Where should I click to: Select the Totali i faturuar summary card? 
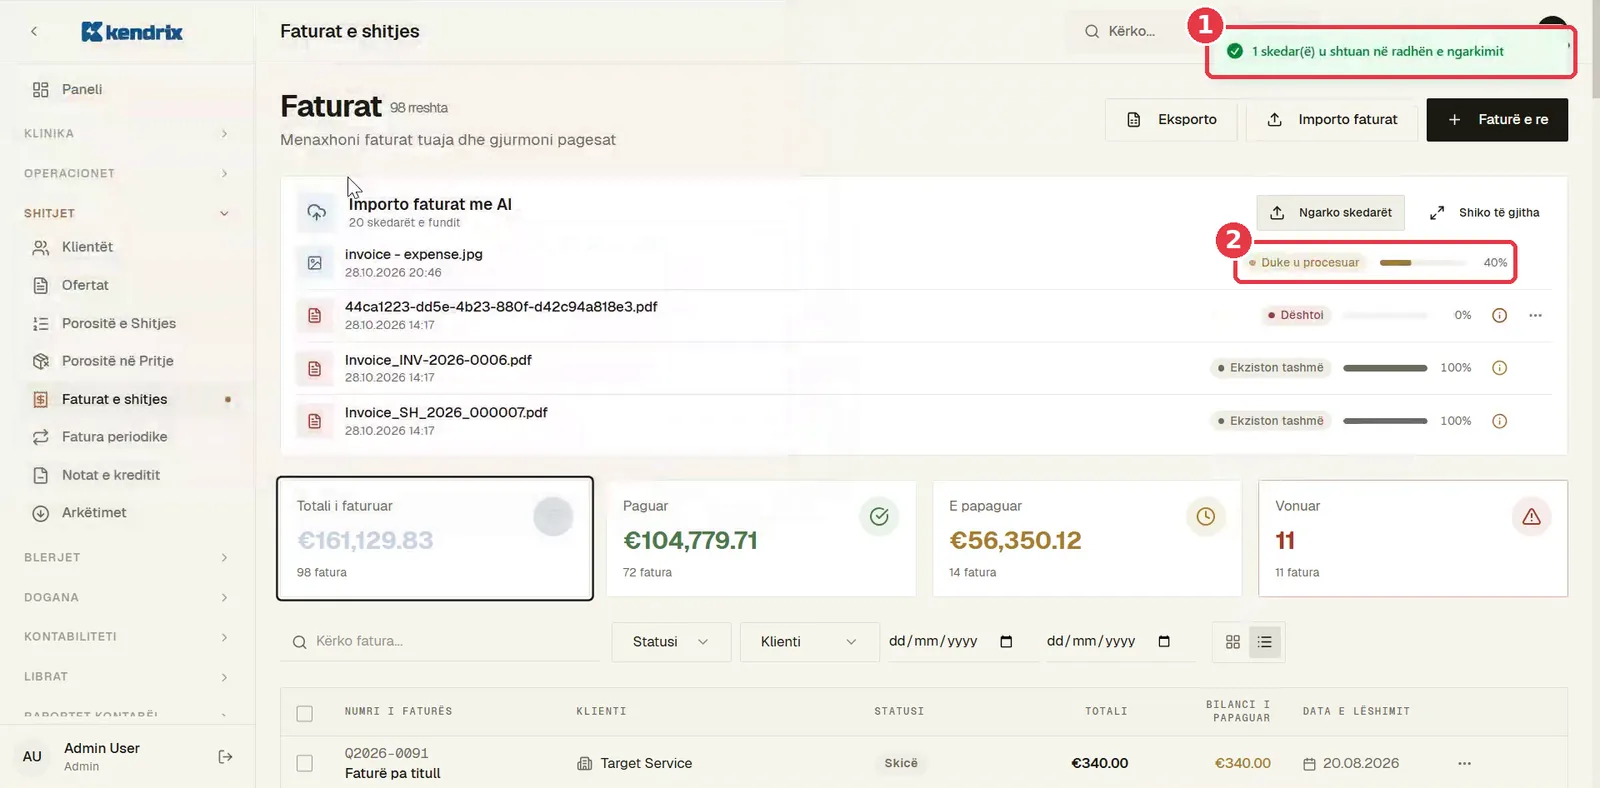pyautogui.click(x=435, y=539)
